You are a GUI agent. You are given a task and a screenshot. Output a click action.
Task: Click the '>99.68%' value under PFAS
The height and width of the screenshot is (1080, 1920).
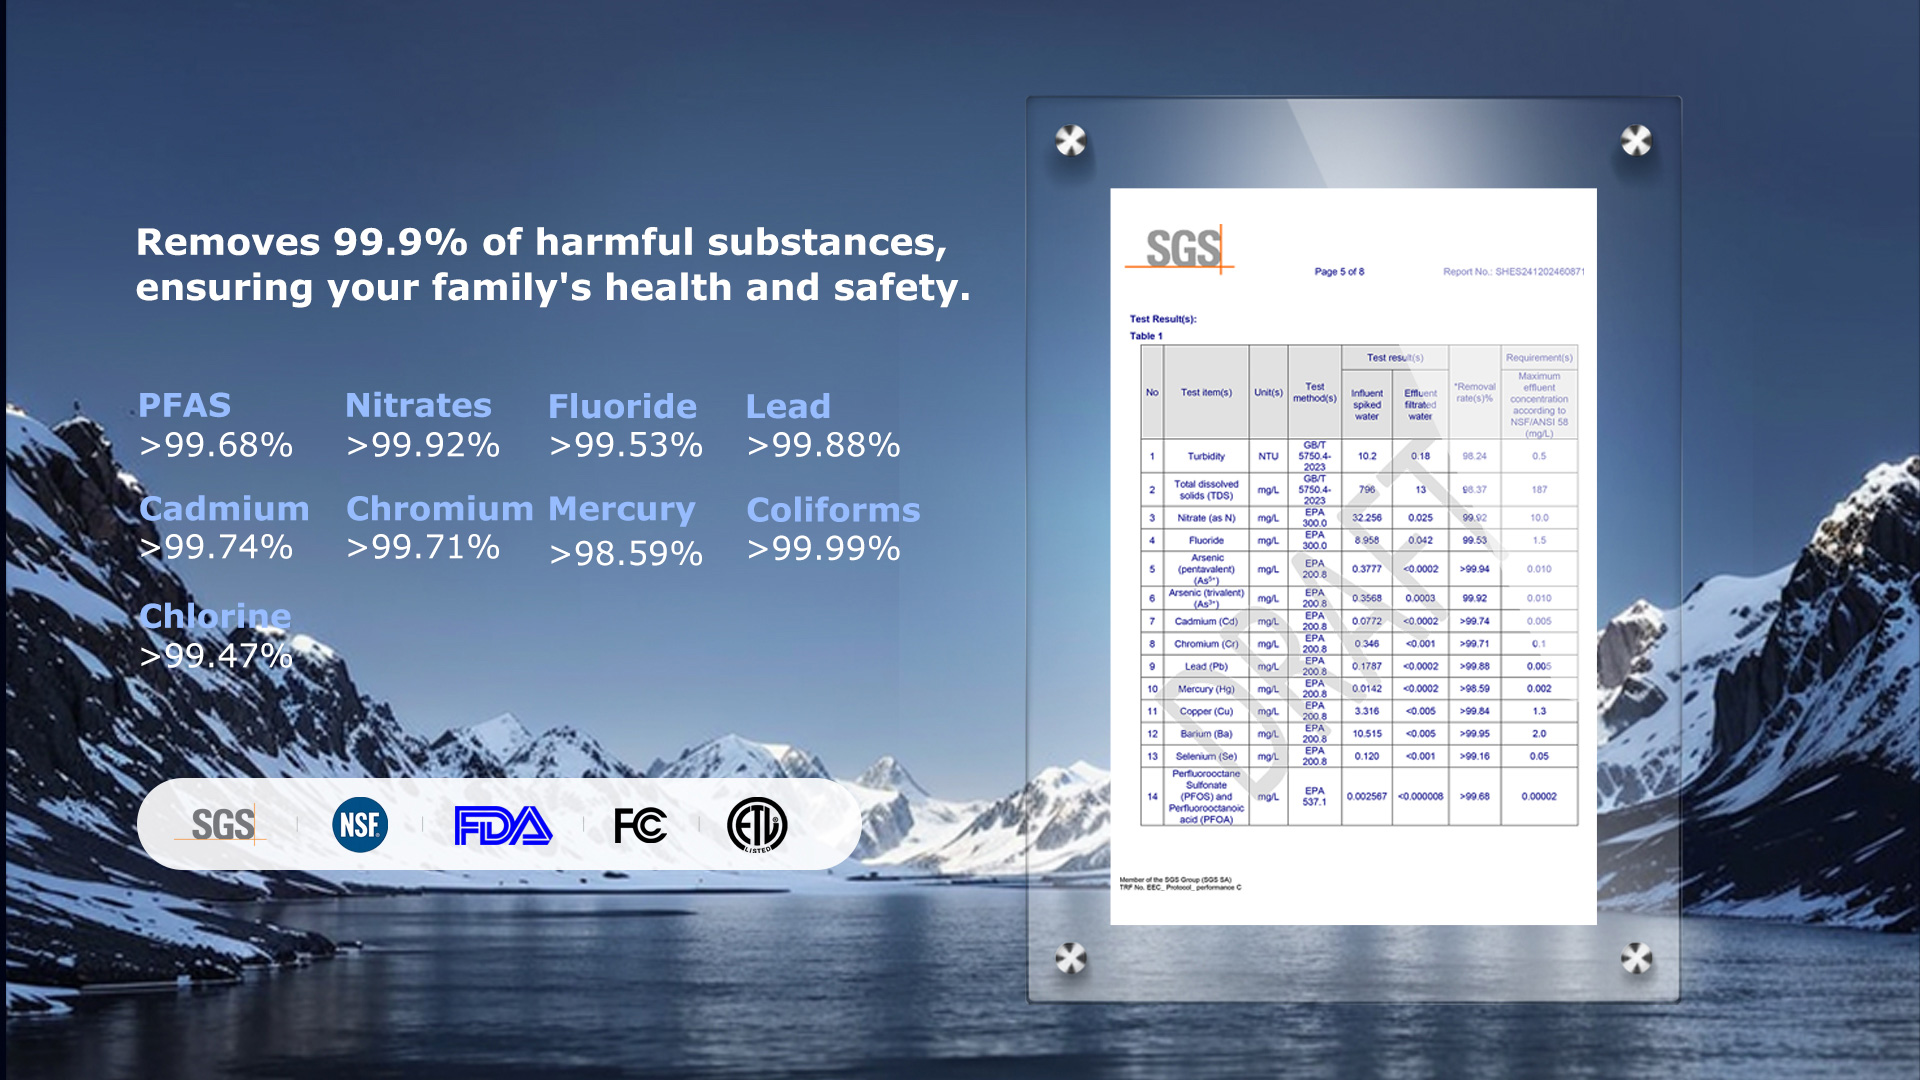click(x=216, y=445)
